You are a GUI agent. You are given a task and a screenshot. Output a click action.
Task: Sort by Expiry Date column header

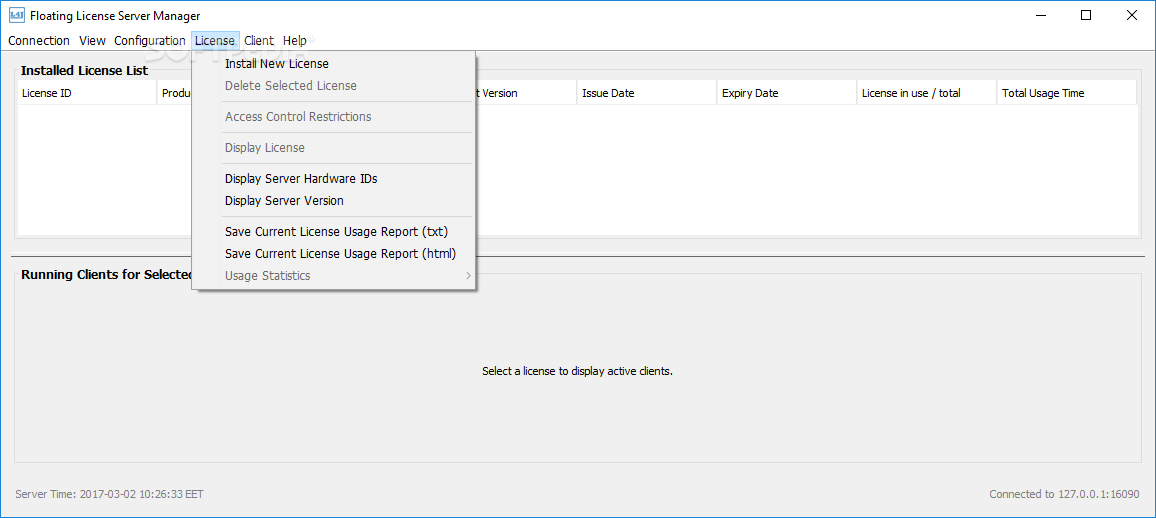786,93
